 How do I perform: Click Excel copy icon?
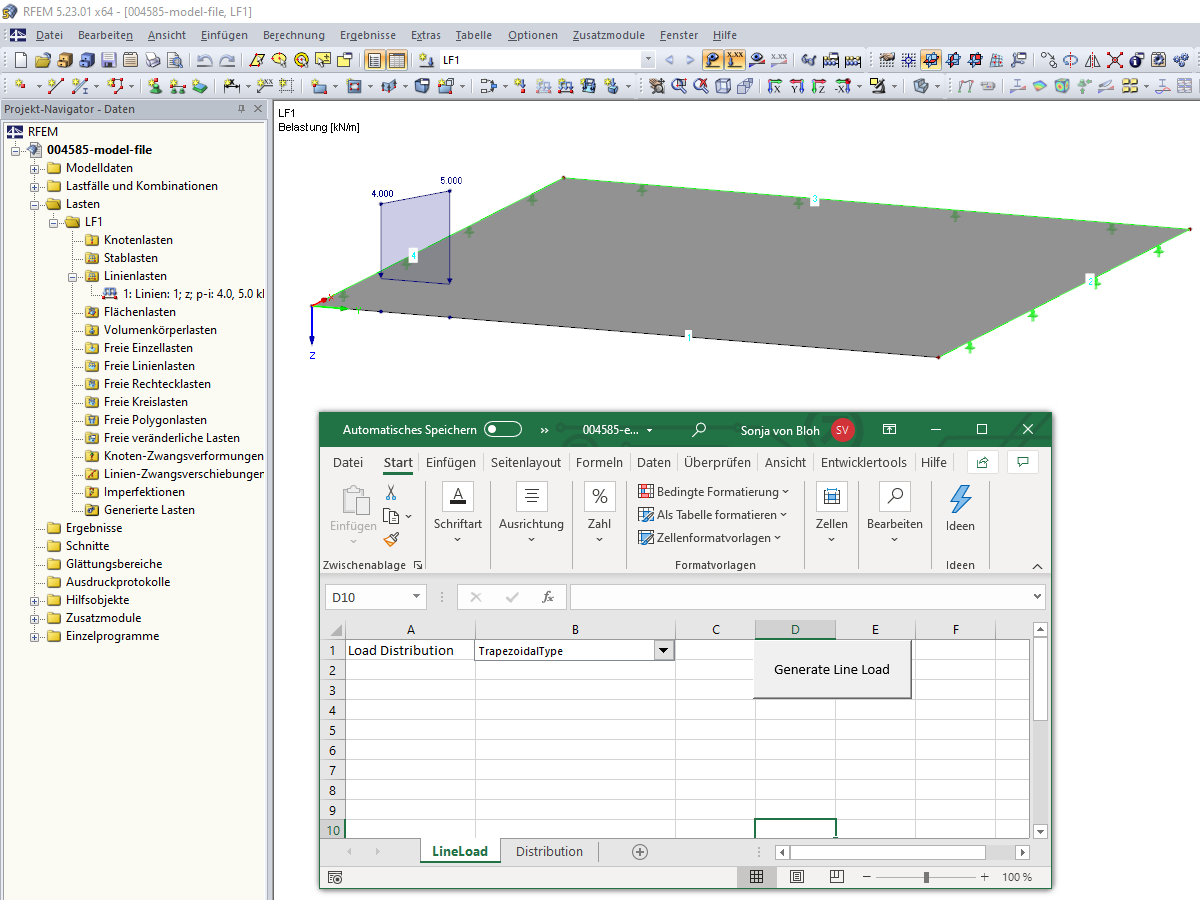tap(391, 516)
